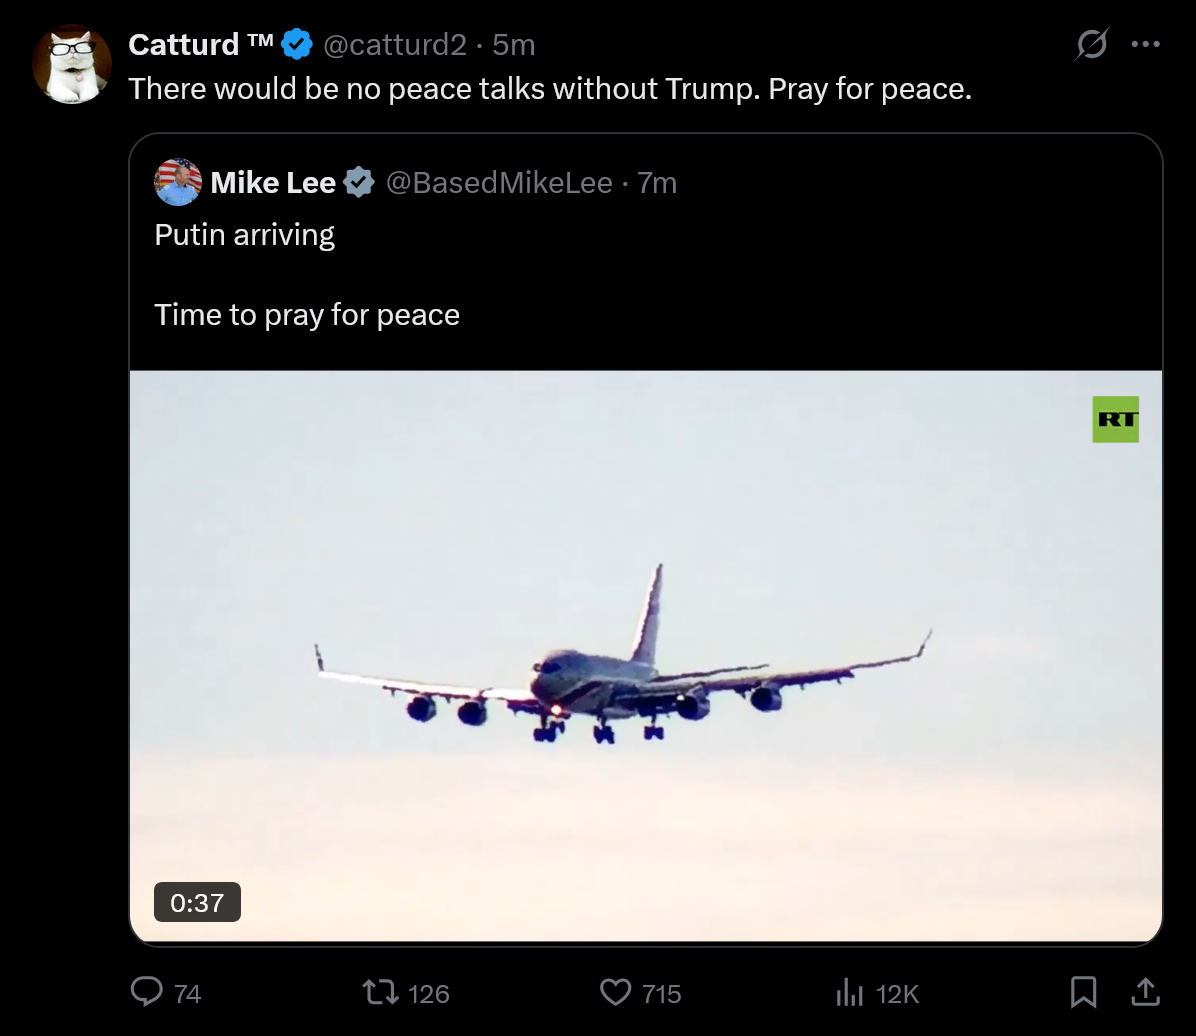Click Catturd's blue verified badge
Image resolution: width=1196 pixels, height=1036 pixels.
coord(297,45)
